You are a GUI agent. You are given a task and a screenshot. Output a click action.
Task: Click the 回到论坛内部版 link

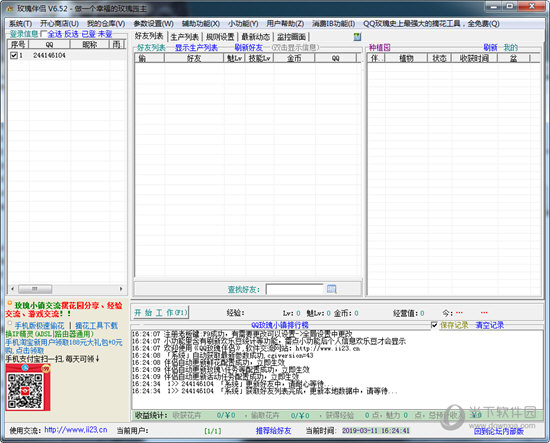point(498,431)
